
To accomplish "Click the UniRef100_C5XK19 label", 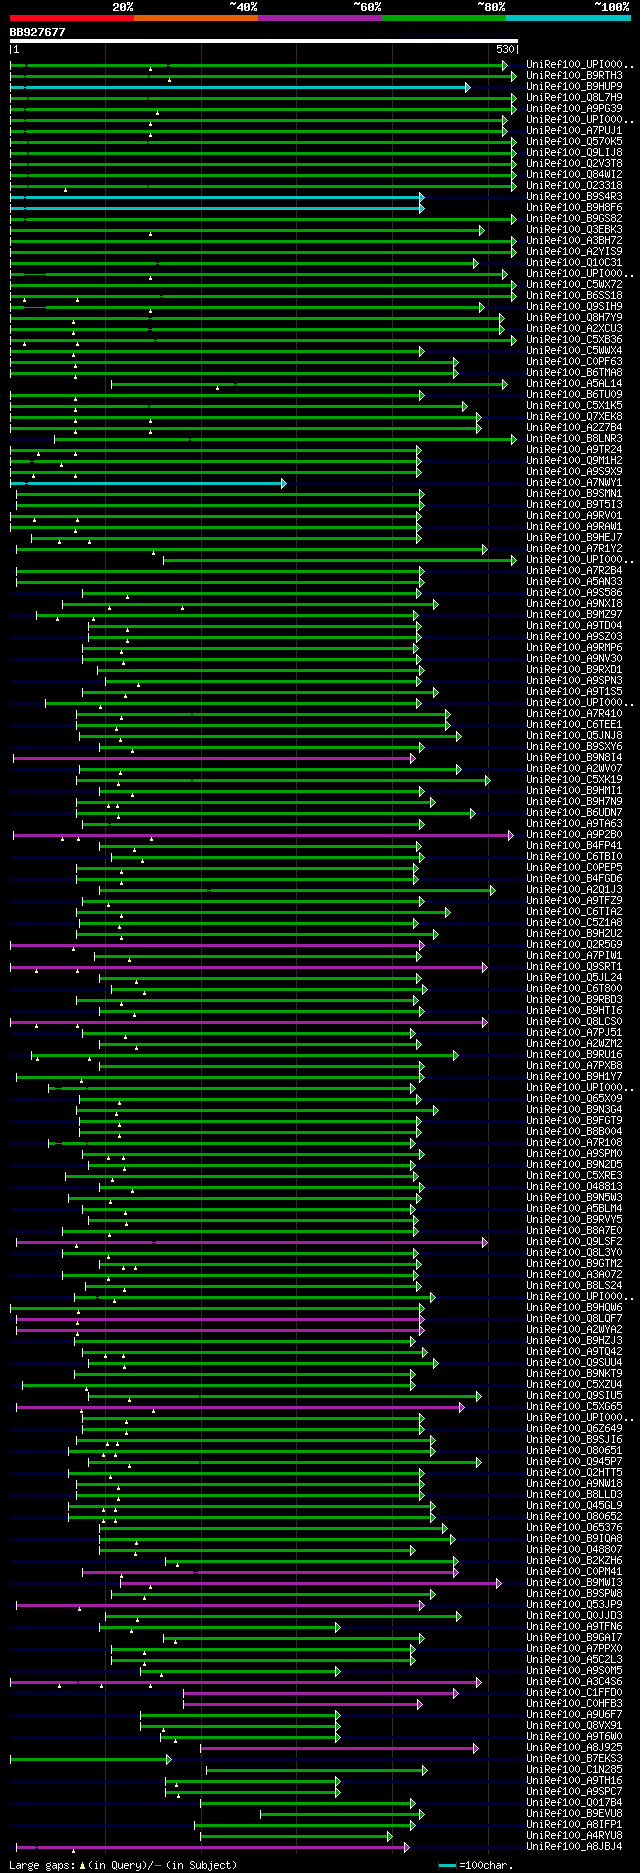I will (x=574, y=779).
